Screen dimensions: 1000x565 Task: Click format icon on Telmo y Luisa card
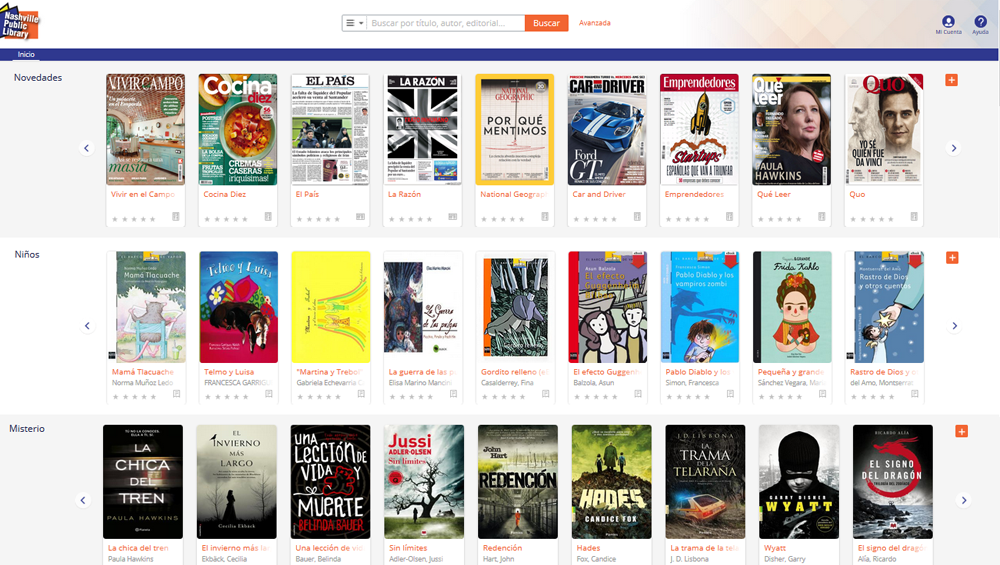(268, 394)
